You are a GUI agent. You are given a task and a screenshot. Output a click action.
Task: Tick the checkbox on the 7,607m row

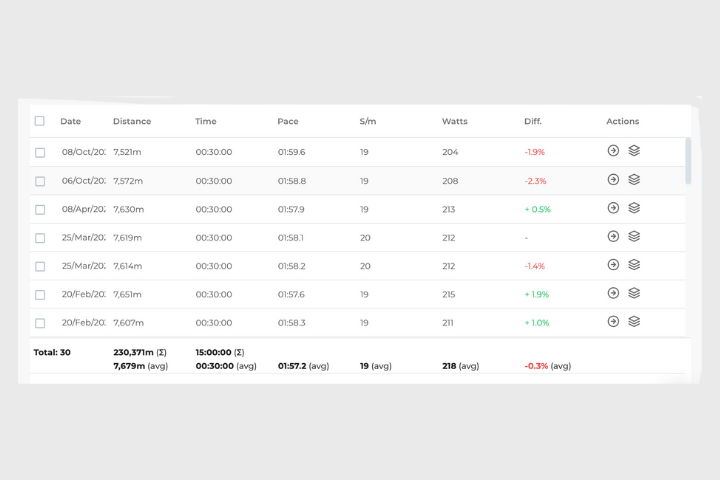point(40,323)
